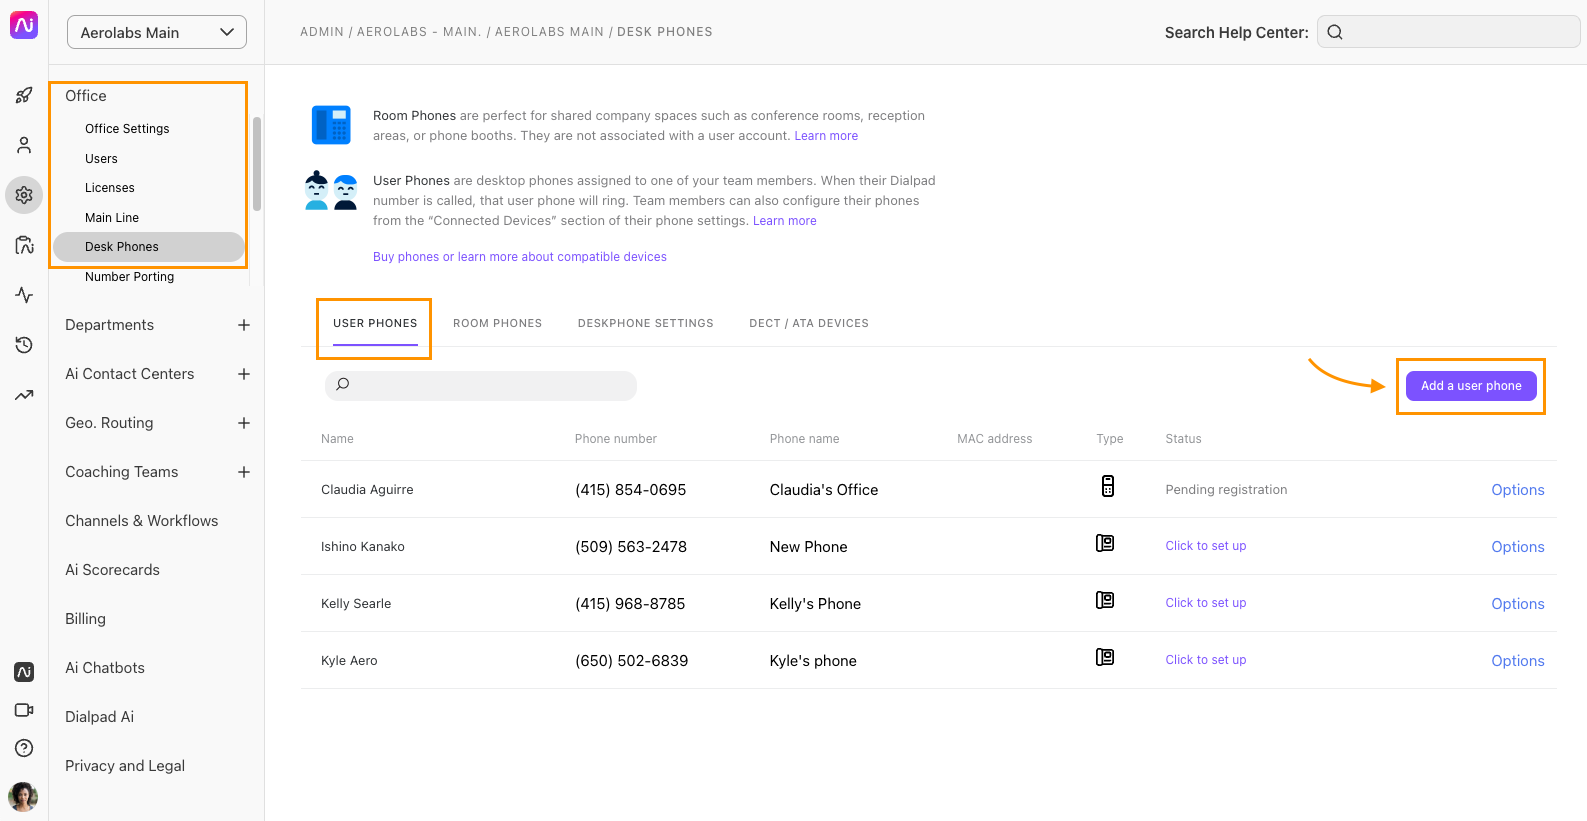Viewport: 1587px width, 821px height.
Task: Click 'Click to set up' for Ishino Kanako
Action: point(1206,546)
